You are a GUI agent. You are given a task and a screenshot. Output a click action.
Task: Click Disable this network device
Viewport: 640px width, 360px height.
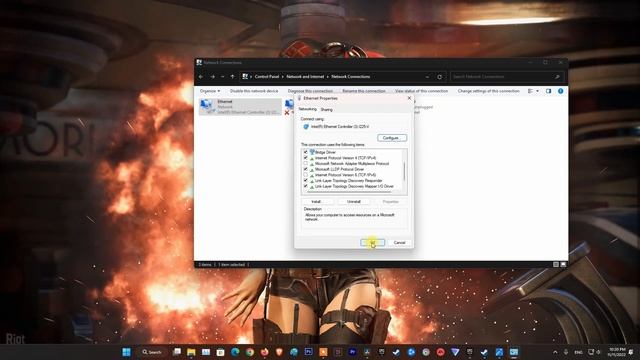pyautogui.click(x=254, y=91)
